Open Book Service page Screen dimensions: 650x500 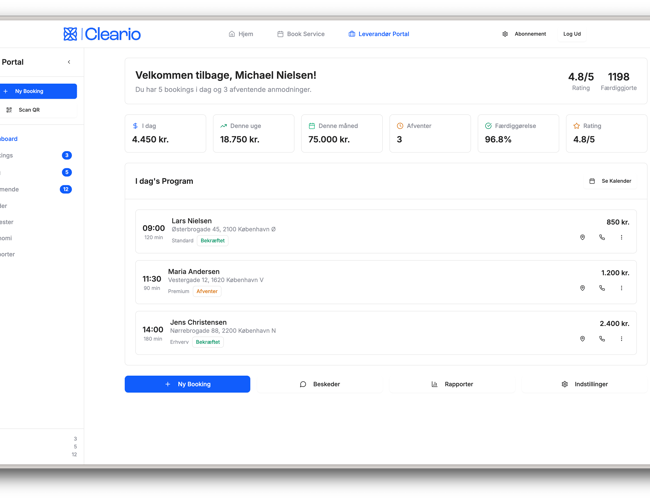(301, 34)
